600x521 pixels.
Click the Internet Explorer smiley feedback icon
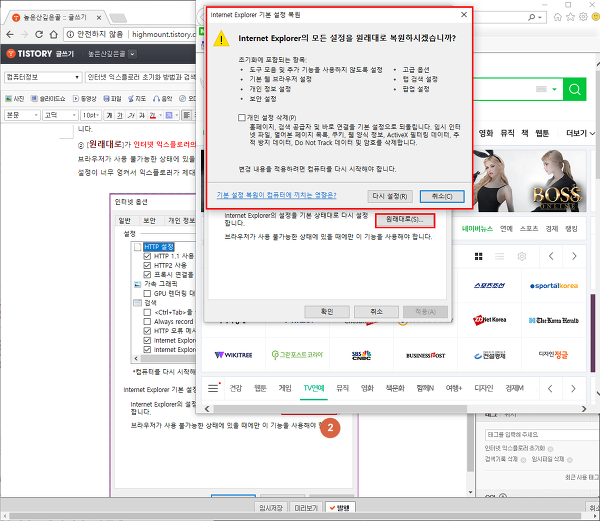tap(596, 17)
